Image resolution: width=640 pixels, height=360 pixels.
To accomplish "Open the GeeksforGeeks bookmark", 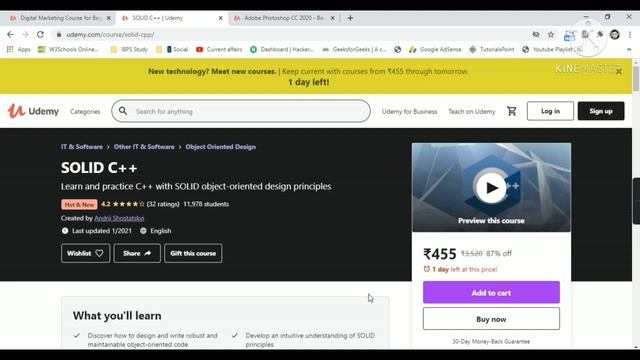I will [354, 49].
